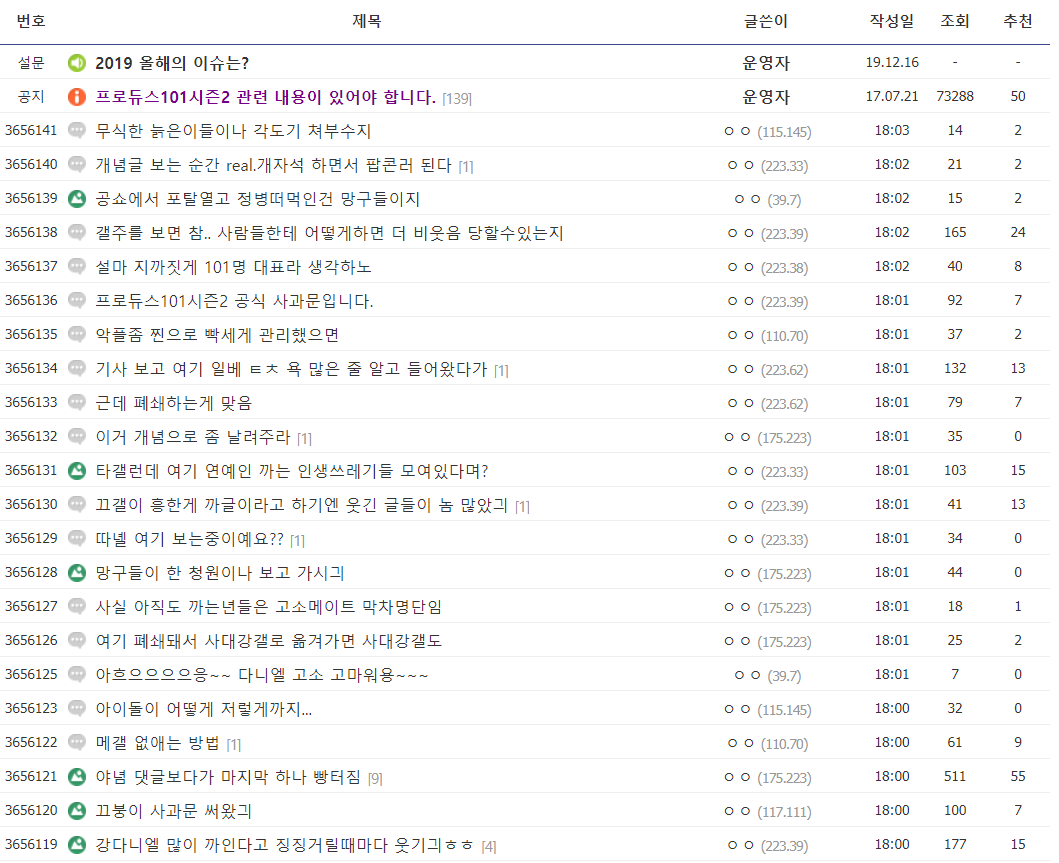Click author 운영자 on the 설문 row
The width and height of the screenshot is (1059, 863).
(766, 63)
